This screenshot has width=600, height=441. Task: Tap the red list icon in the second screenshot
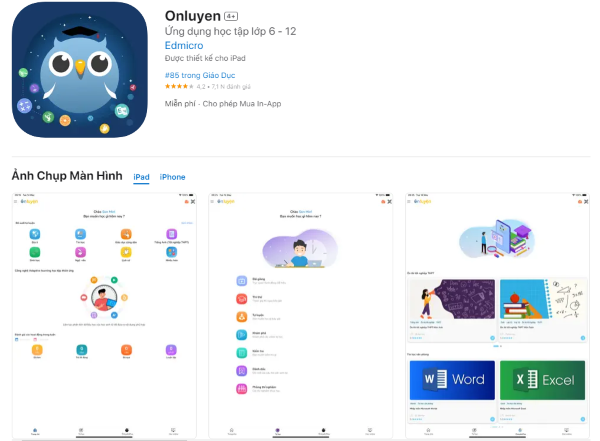pyautogui.click(x=241, y=299)
